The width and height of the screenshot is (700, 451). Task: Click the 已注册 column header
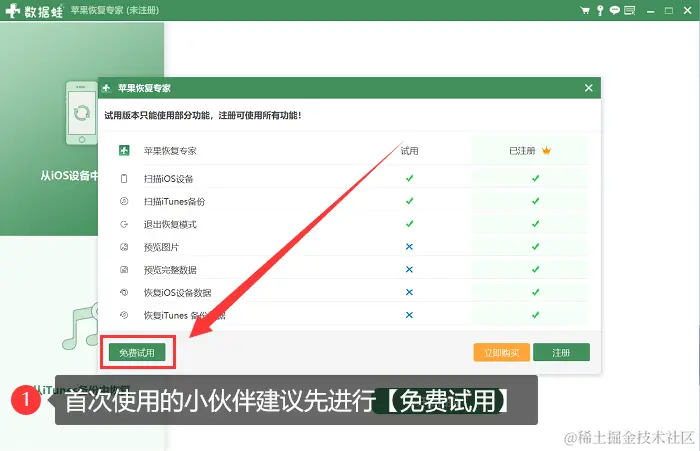click(x=522, y=151)
